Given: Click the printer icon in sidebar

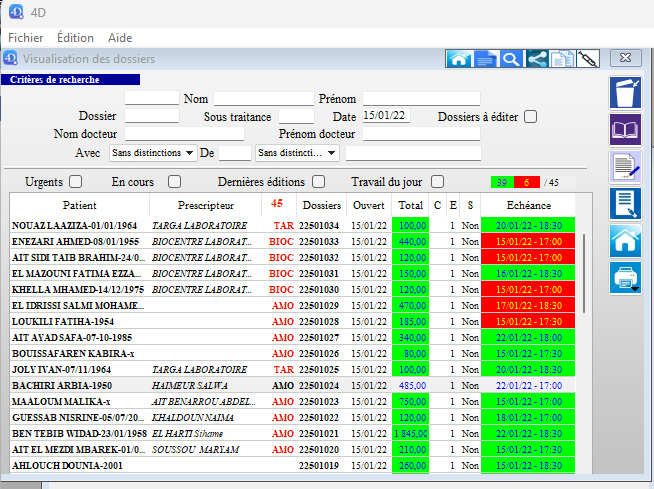Looking at the screenshot, I should click(x=623, y=277).
